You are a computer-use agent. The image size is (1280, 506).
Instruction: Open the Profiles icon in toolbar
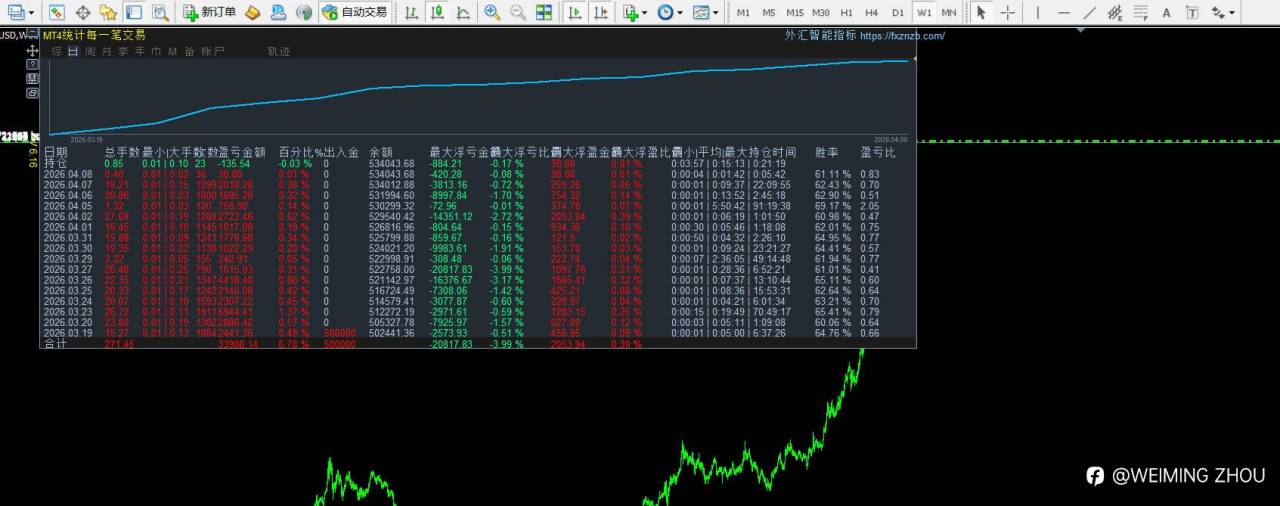tap(57, 12)
